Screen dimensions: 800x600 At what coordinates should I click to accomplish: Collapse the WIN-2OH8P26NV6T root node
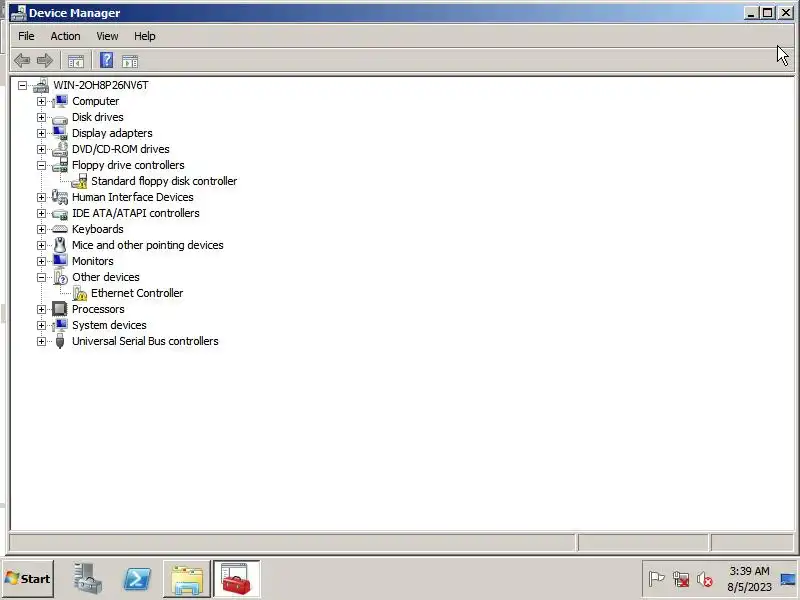click(x=22, y=86)
